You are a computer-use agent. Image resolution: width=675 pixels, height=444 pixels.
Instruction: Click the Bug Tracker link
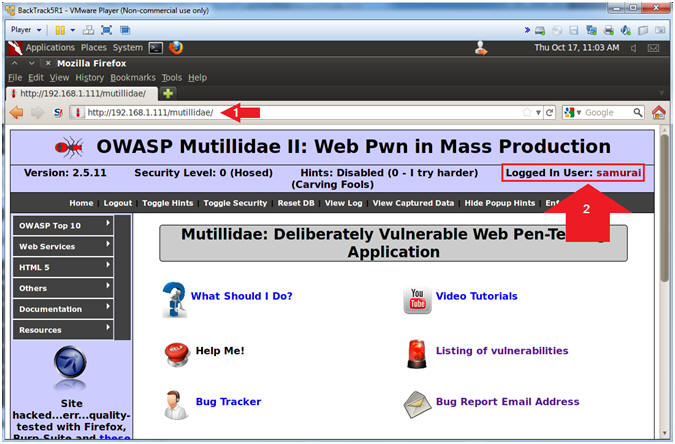coord(228,402)
